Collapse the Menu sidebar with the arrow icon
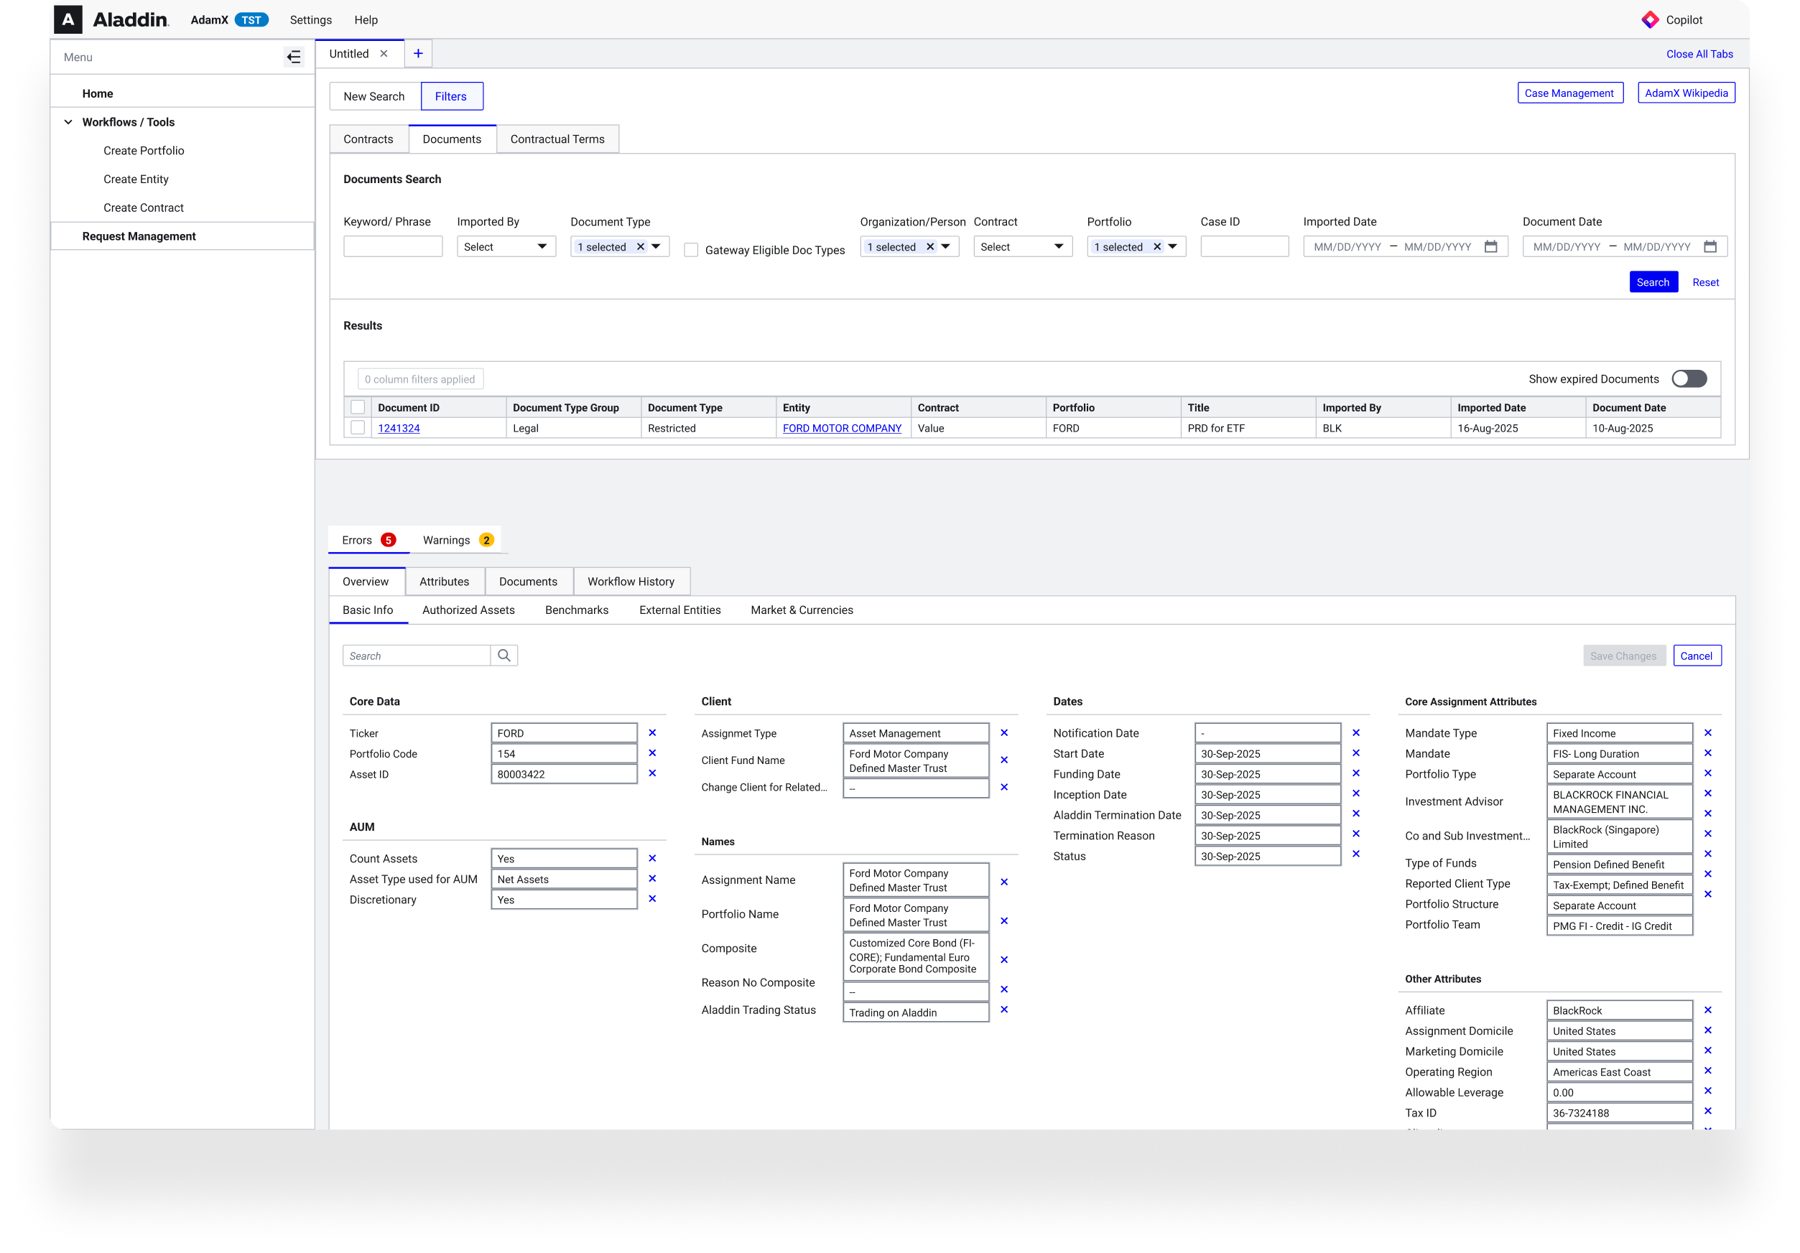This screenshot has width=1800, height=1253. click(293, 57)
